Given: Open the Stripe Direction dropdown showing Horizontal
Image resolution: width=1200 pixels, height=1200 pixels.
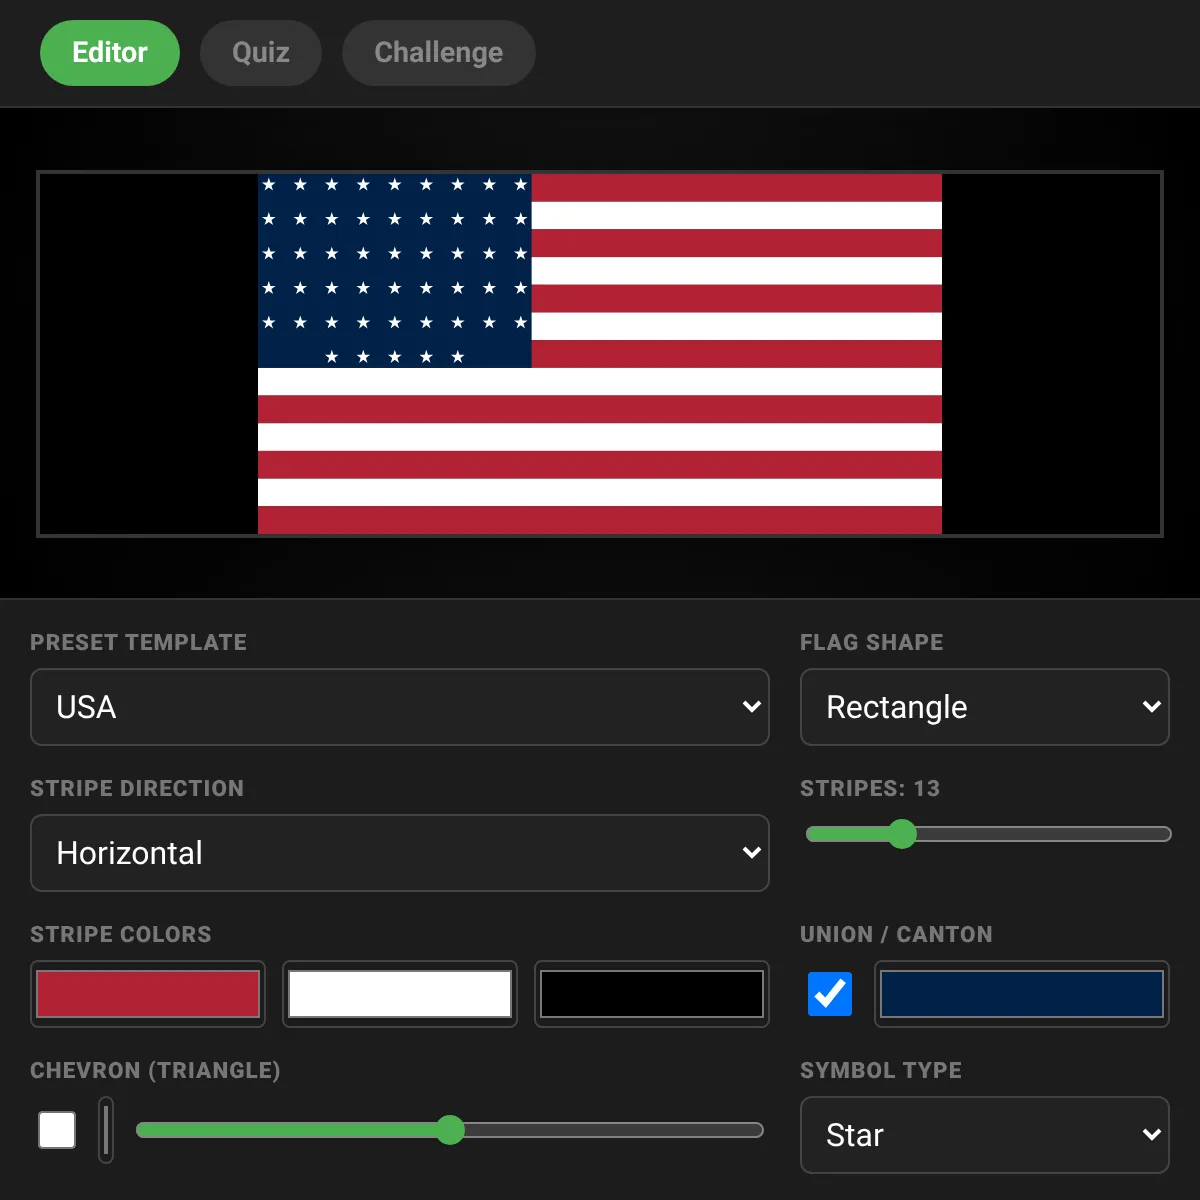Looking at the screenshot, I should tap(400, 853).
